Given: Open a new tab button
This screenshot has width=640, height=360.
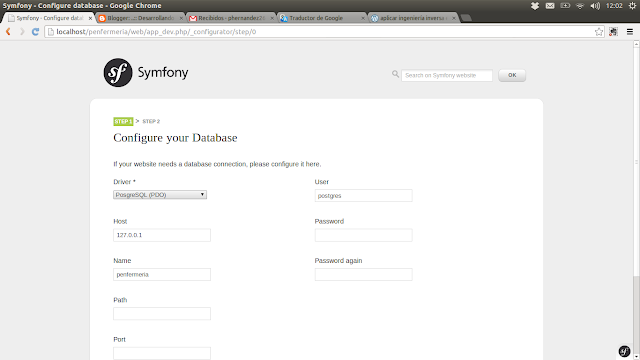Looking at the screenshot, I should point(466,18).
